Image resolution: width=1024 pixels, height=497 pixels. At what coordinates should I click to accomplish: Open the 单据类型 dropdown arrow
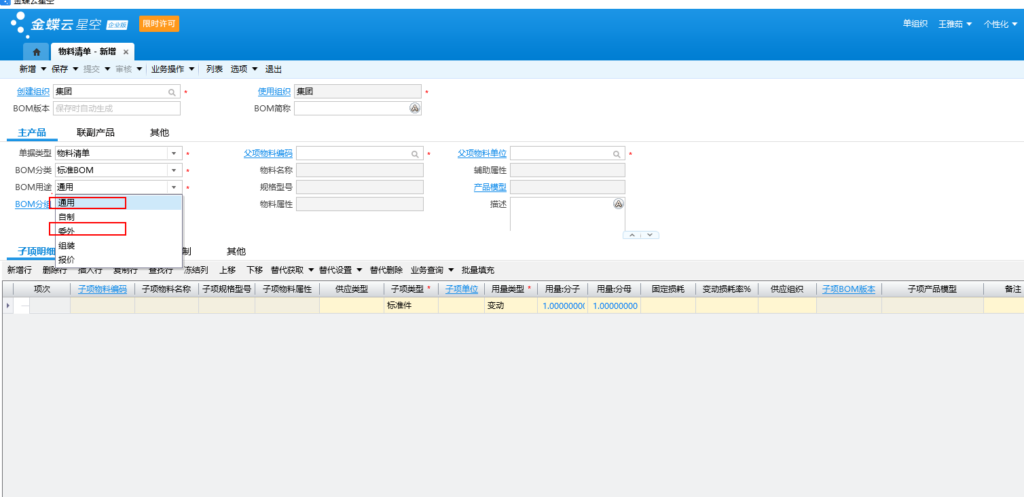coord(174,153)
